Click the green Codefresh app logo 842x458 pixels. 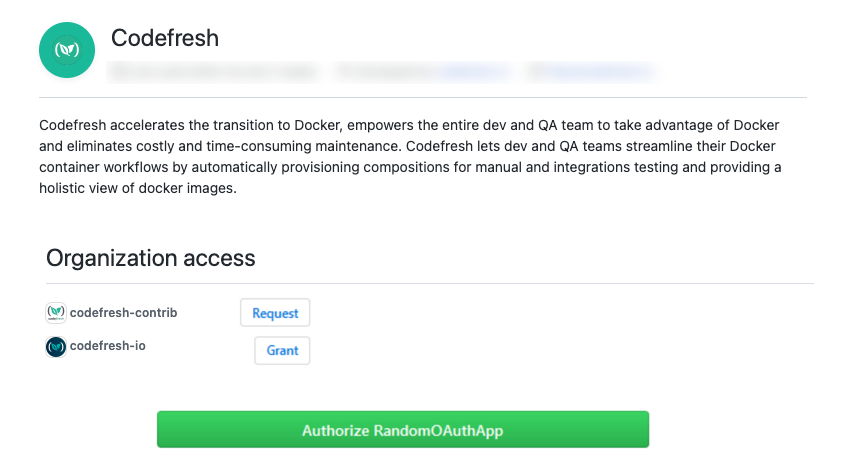coord(69,47)
